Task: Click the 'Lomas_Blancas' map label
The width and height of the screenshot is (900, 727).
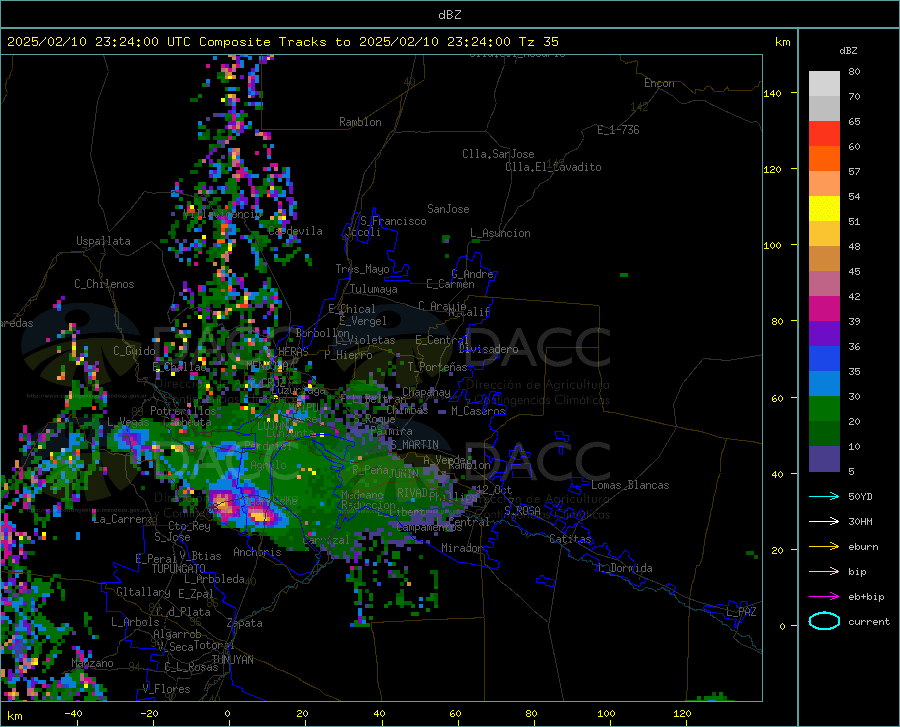Action: (630, 485)
